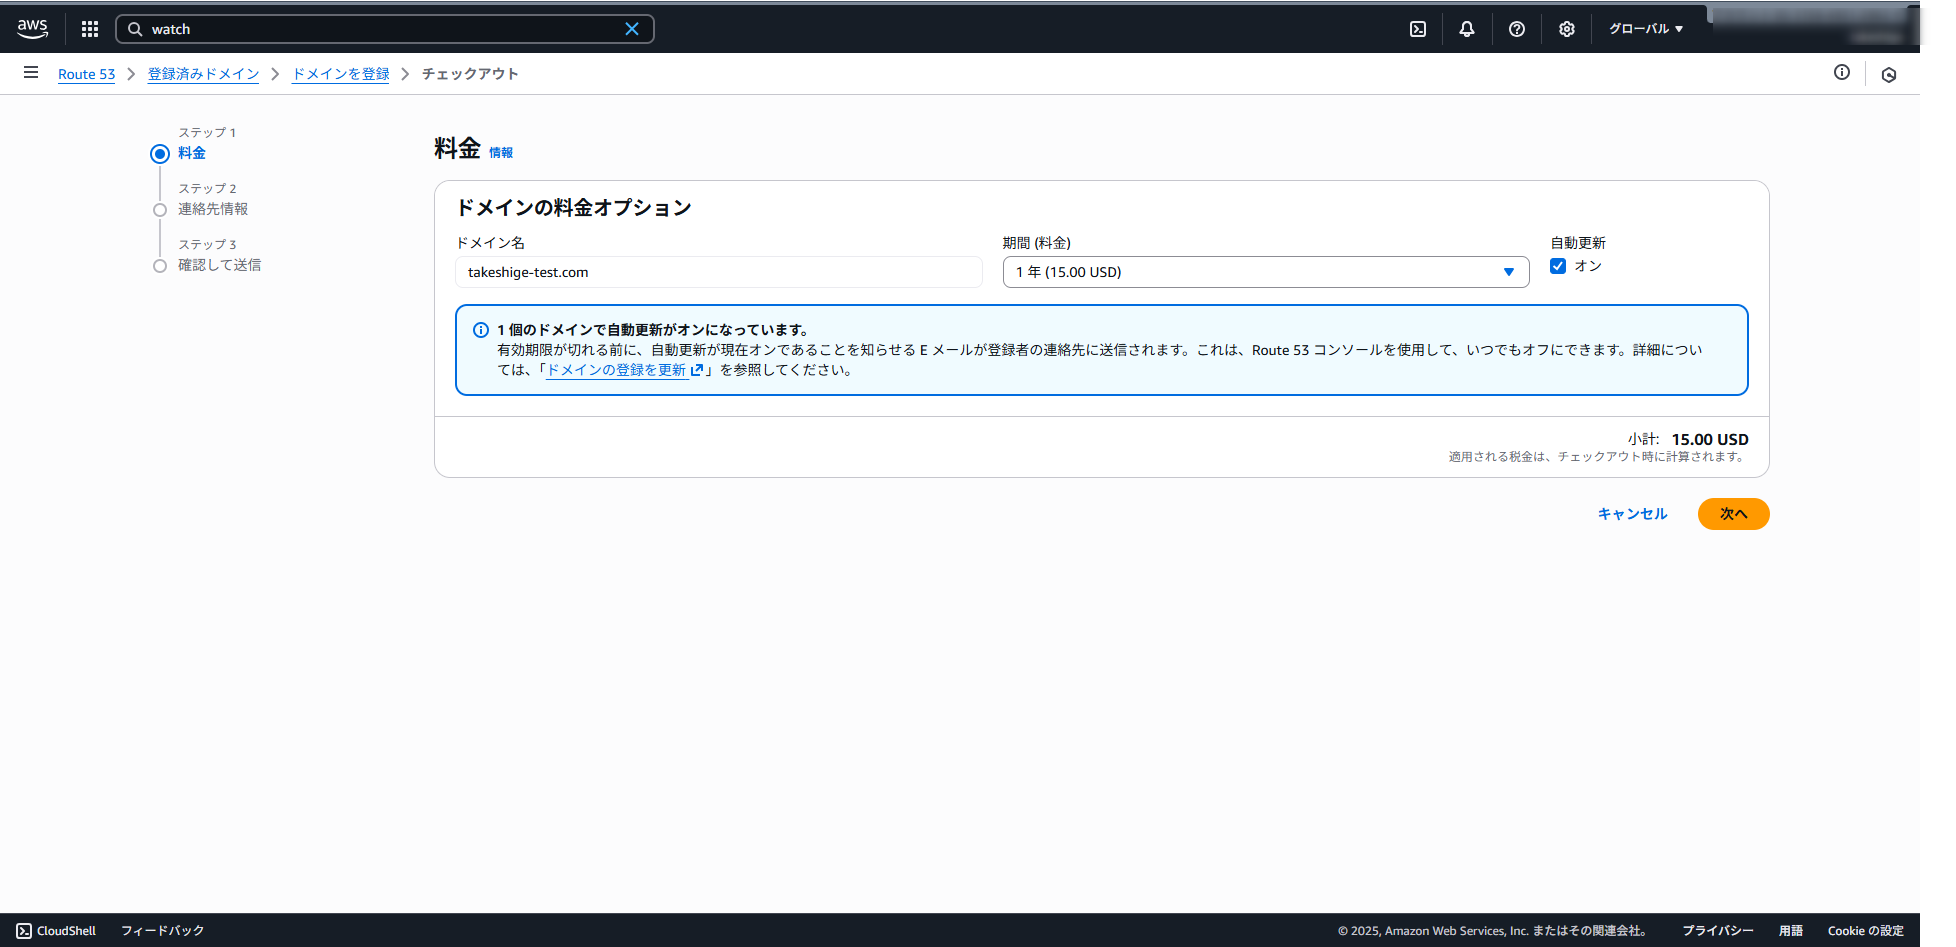The height and width of the screenshot is (947, 1956).
Task: Click the キャンセル button
Action: [1632, 514]
